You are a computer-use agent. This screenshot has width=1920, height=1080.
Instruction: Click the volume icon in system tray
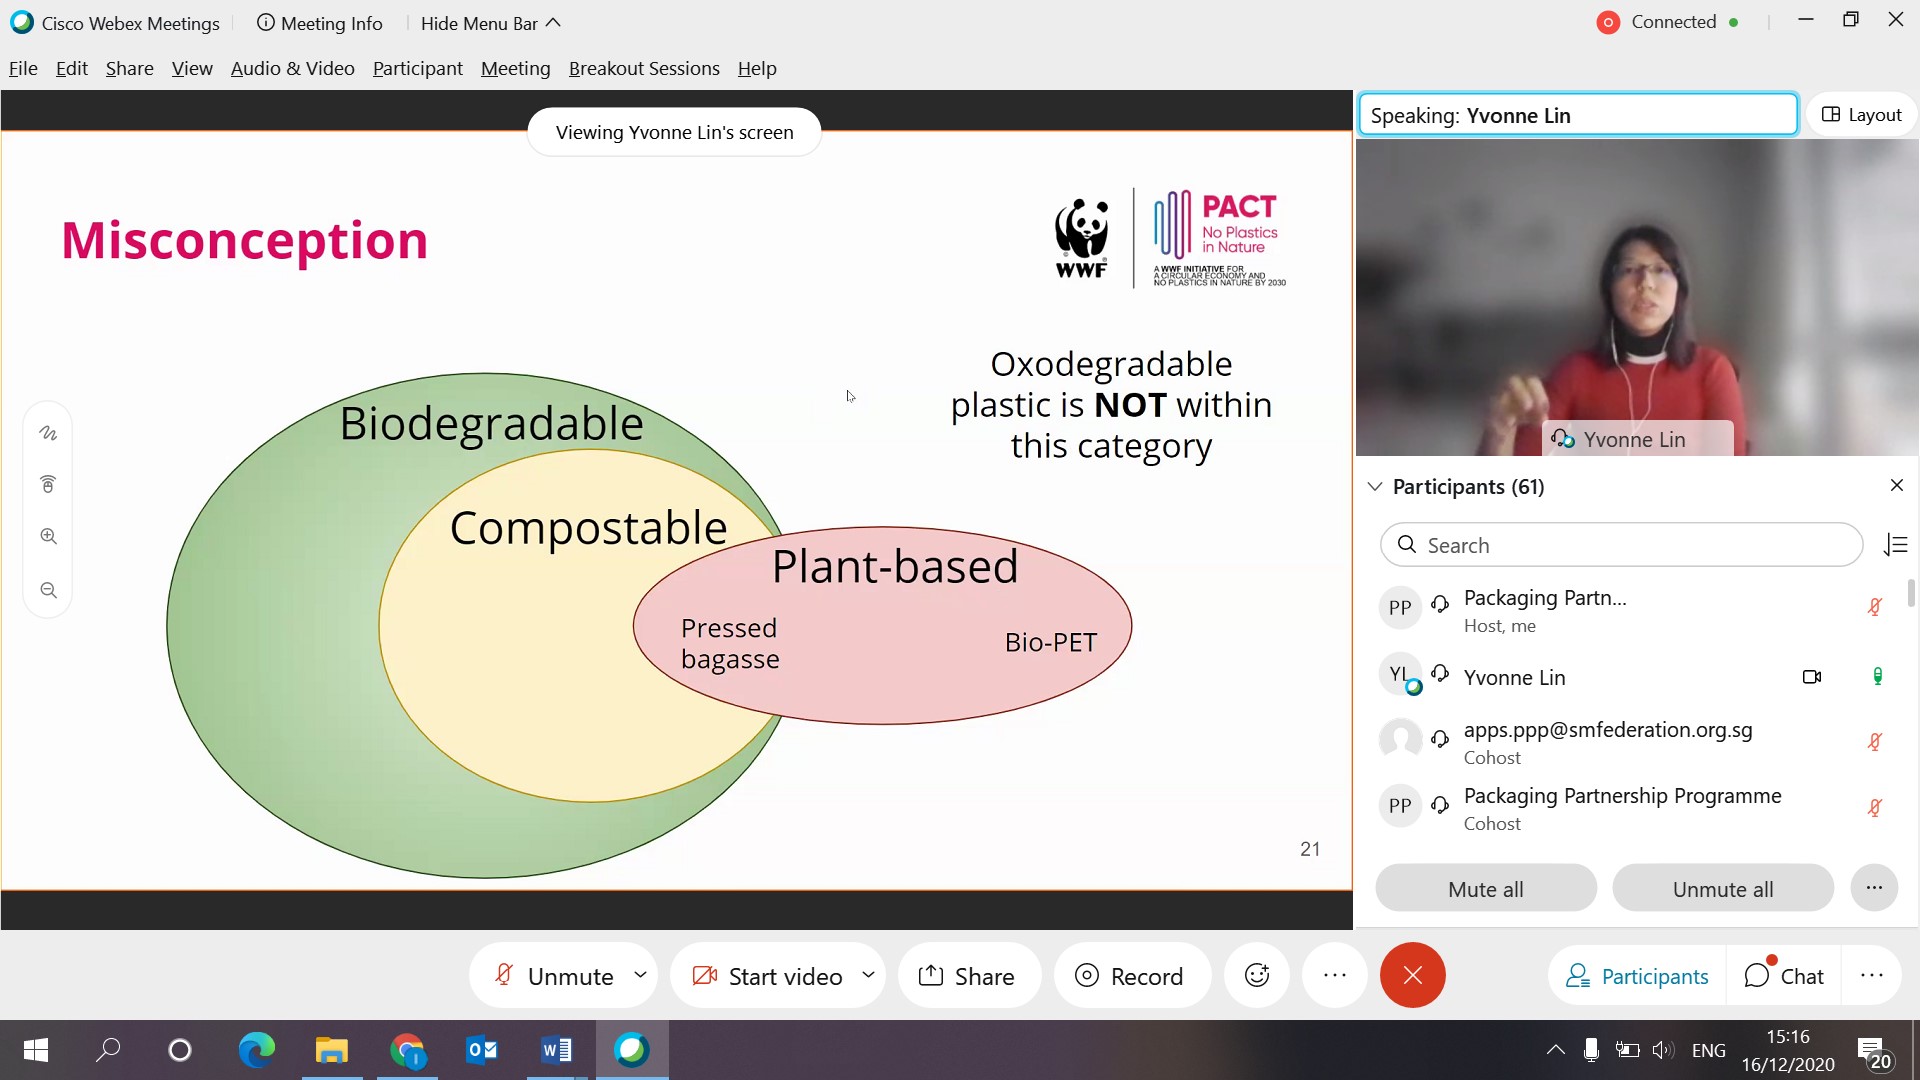coord(1662,1050)
